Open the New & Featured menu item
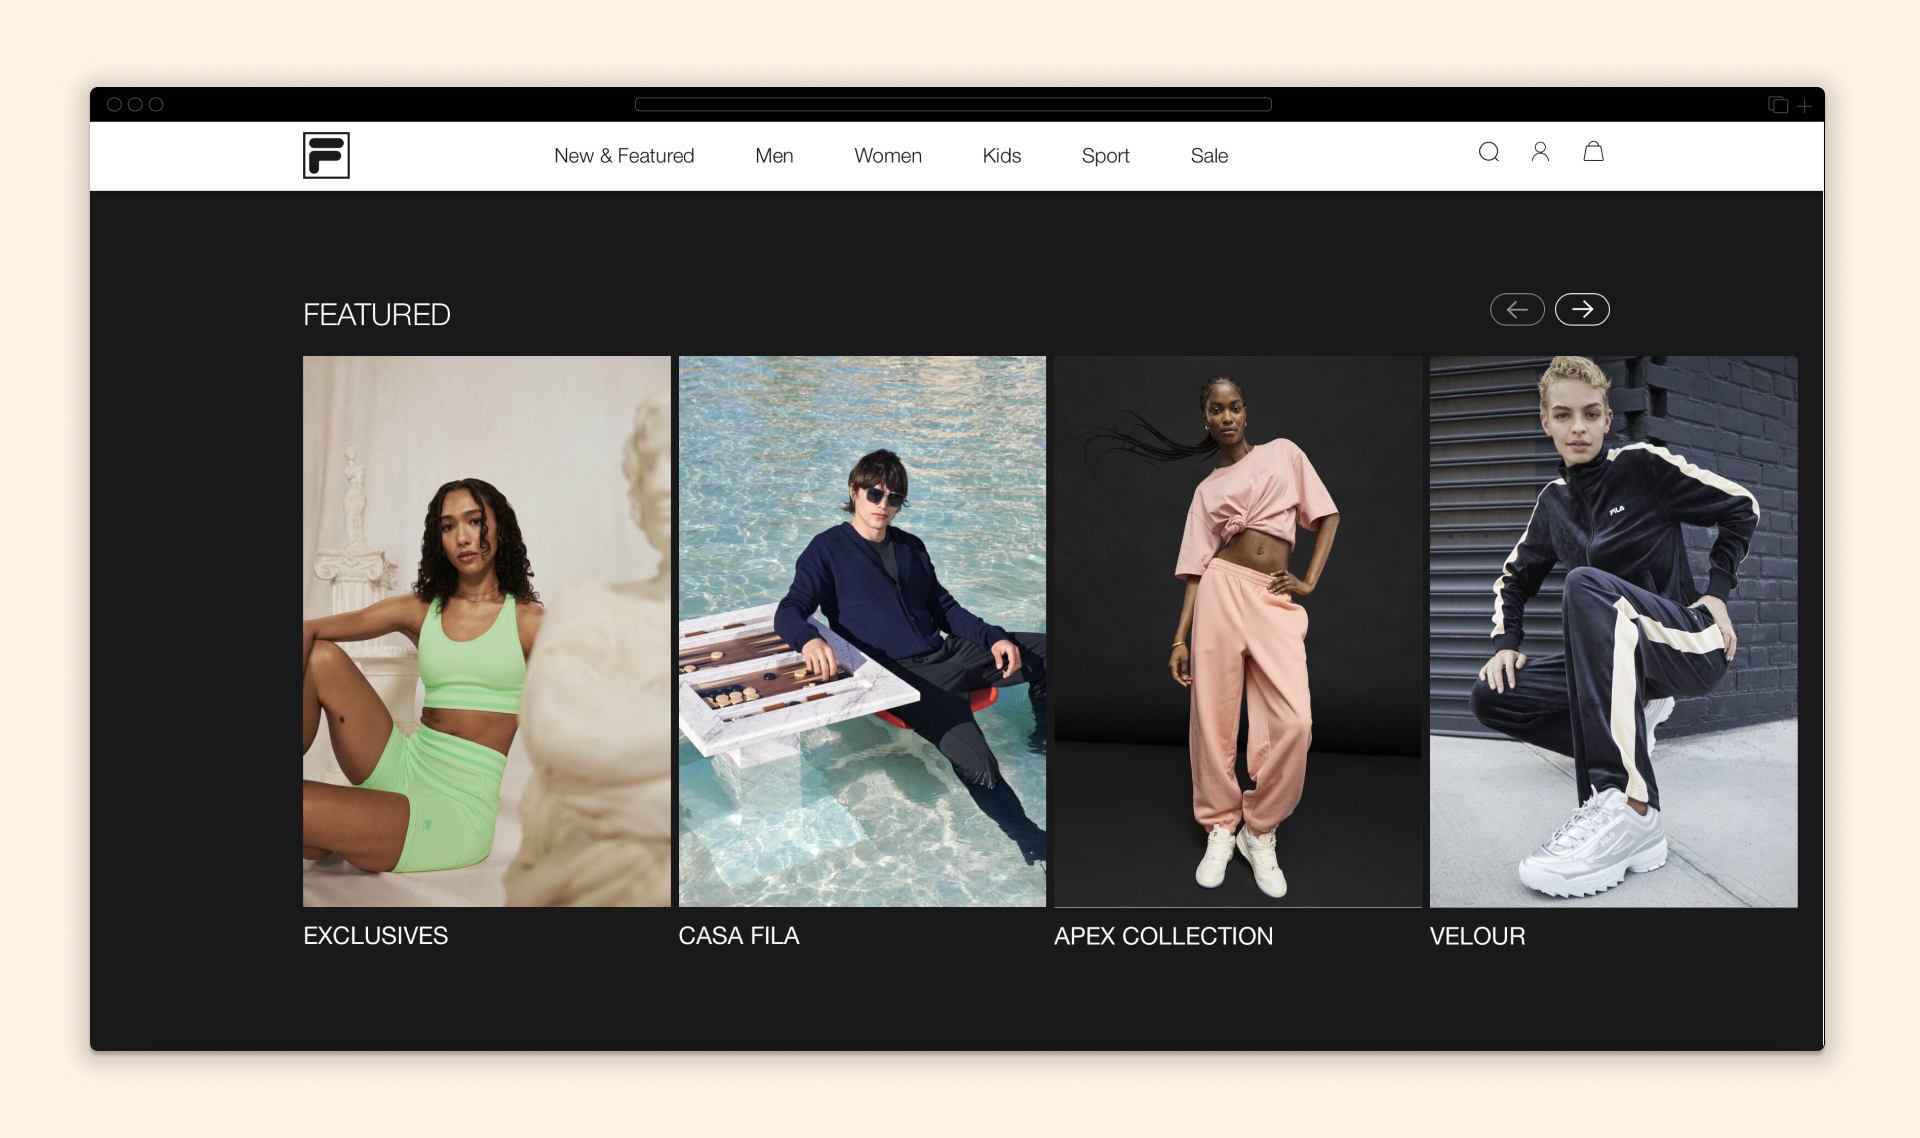The width and height of the screenshot is (1920, 1138). [624, 153]
